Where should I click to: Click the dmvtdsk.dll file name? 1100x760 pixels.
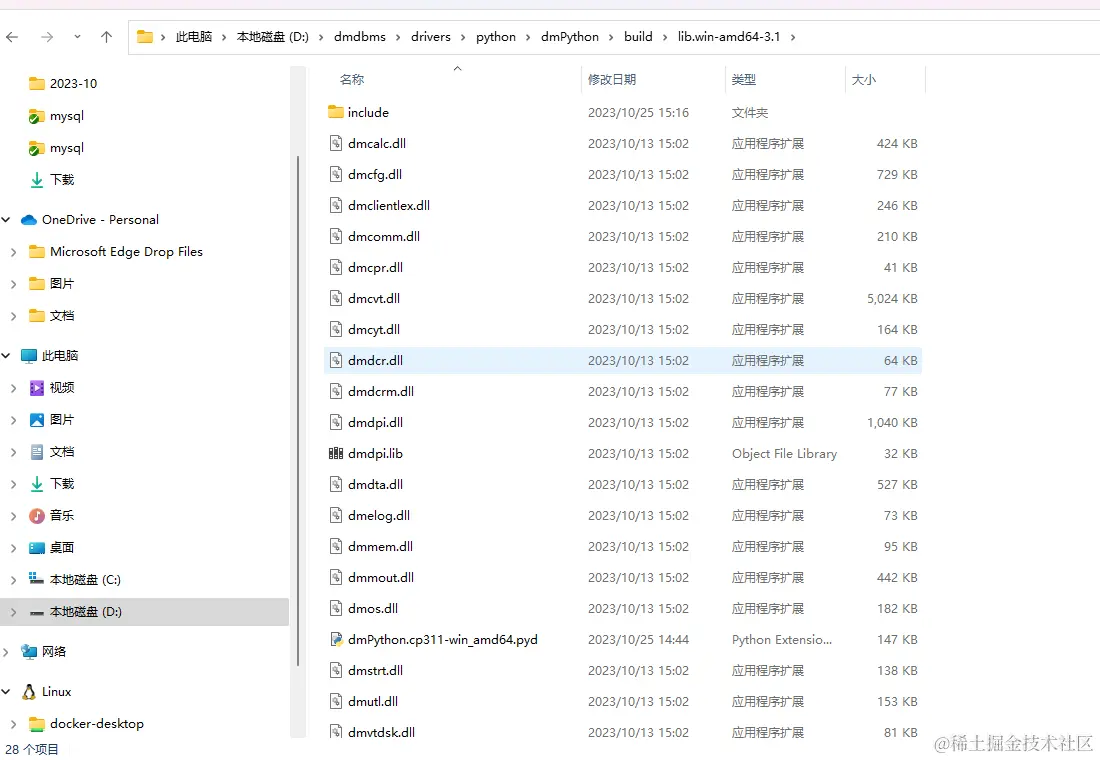pos(381,732)
